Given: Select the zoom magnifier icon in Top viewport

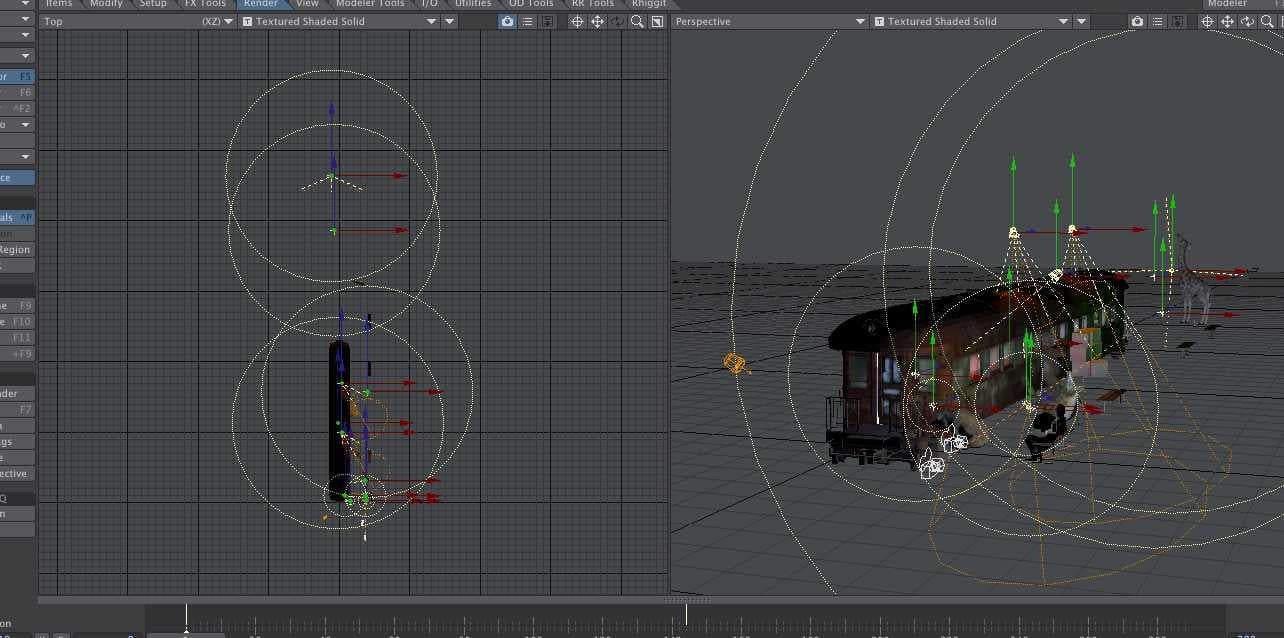Looking at the screenshot, I should coord(637,21).
